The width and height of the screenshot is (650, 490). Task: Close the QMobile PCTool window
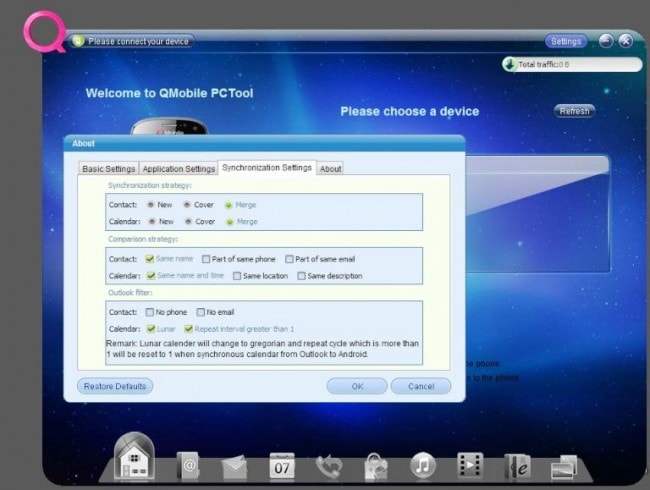click(x=626, y=41)
